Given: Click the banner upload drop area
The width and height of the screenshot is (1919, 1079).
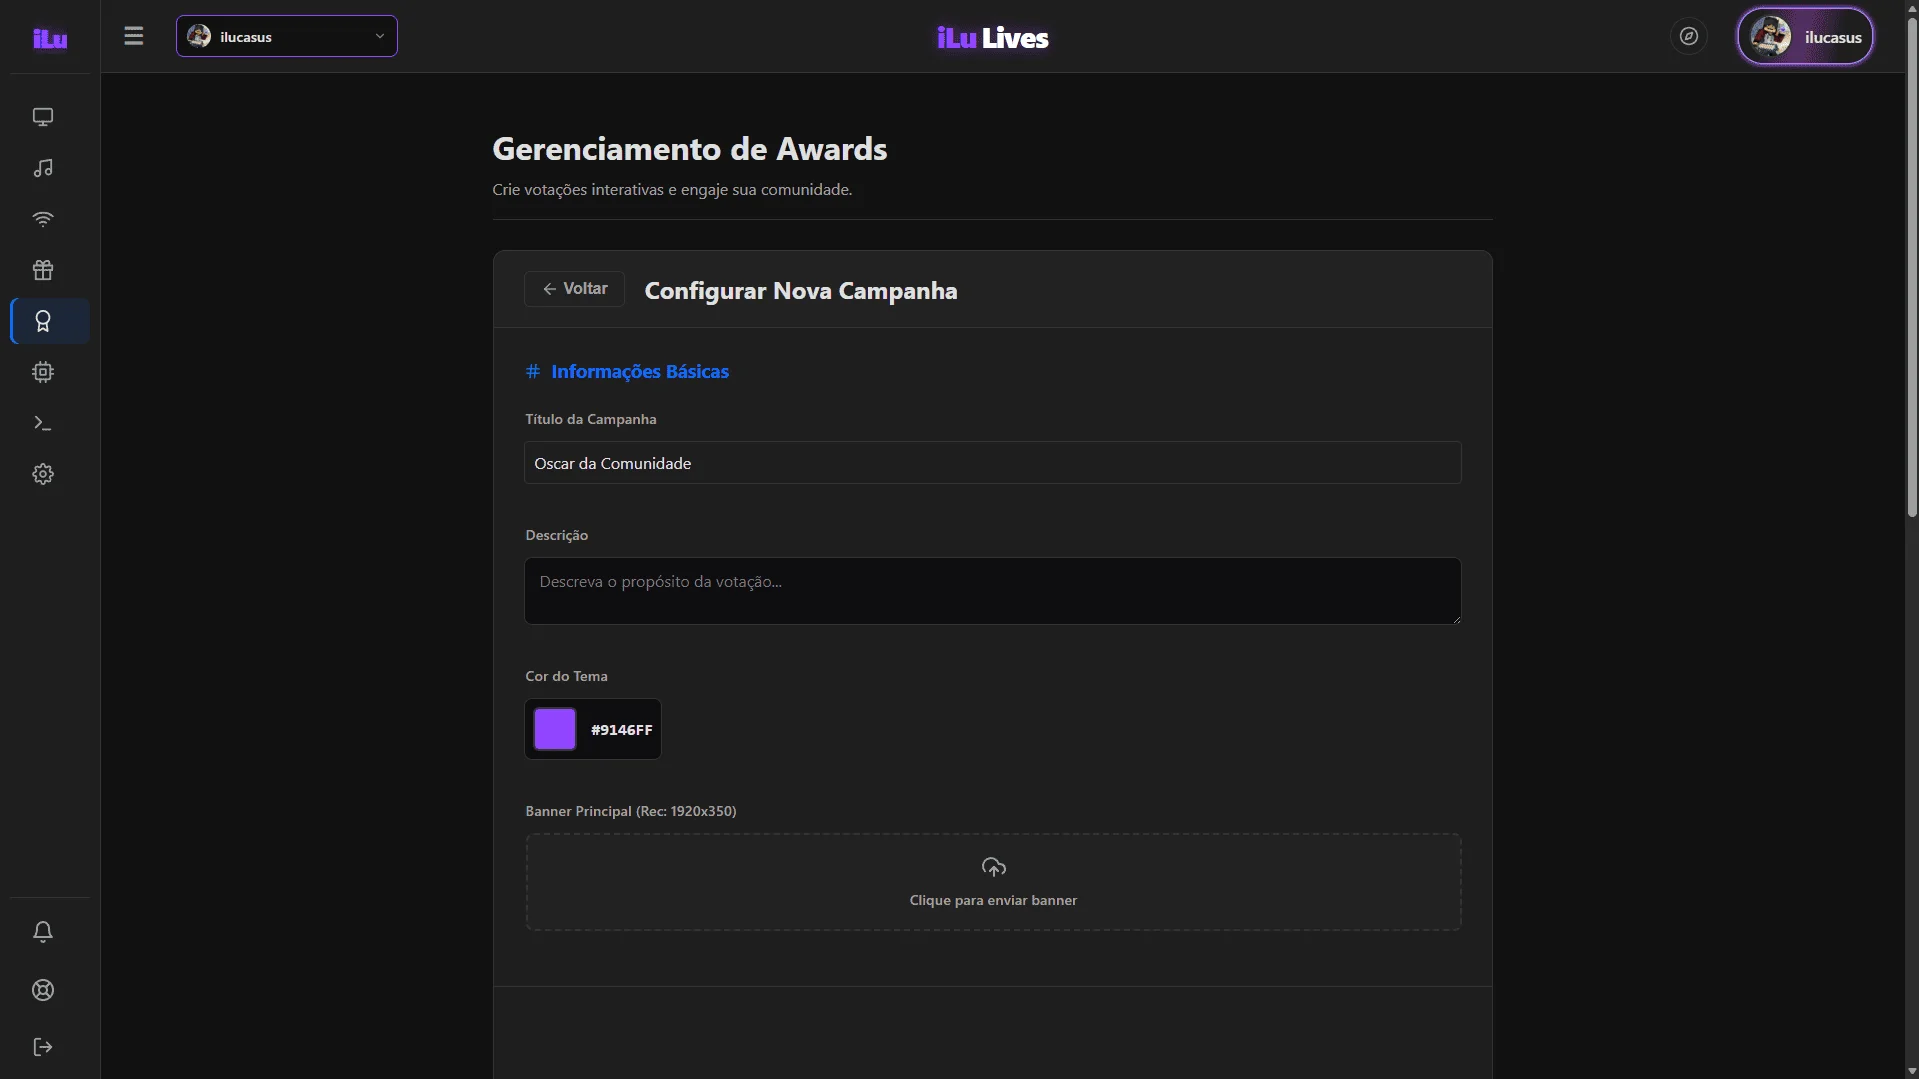Looking at the screenshot, I should pos(993,882).
